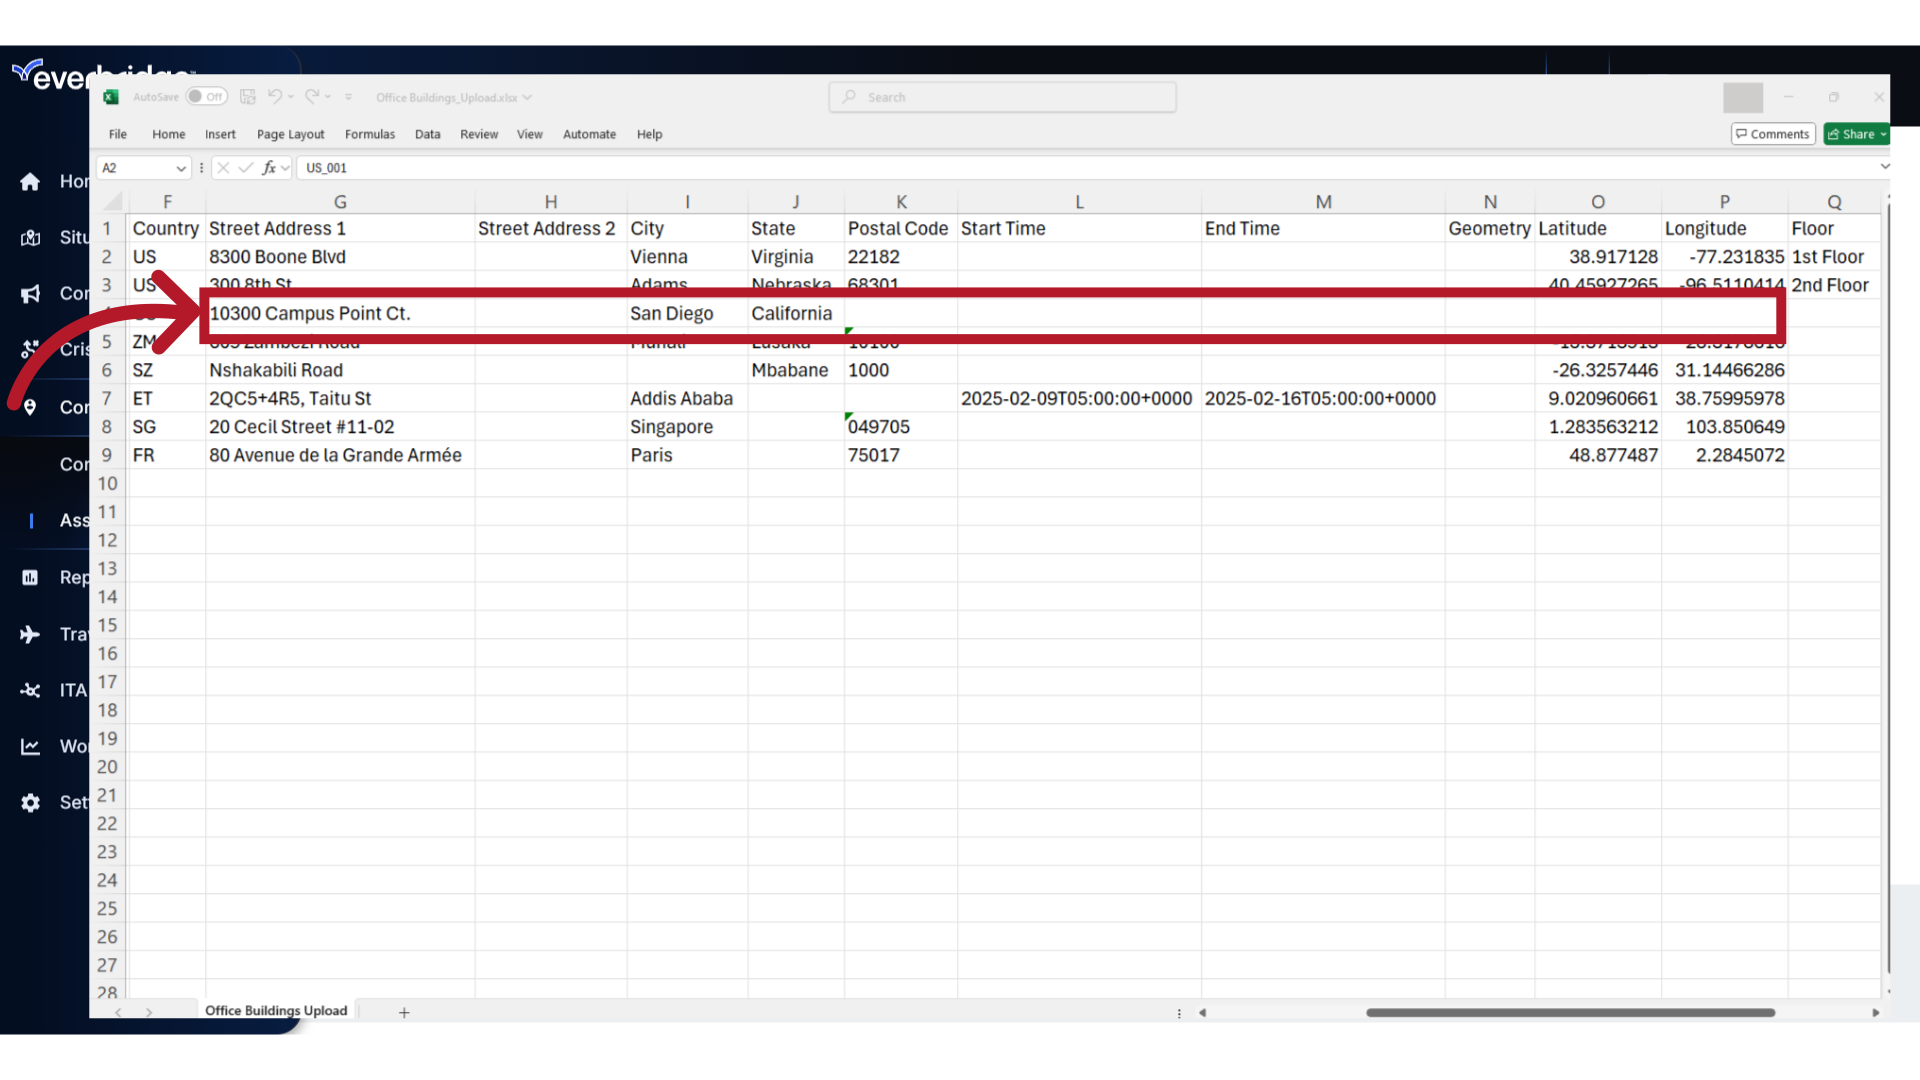Screen dimensions: 1920x1080
Task: Click the Reports icon in the sidebar
Action: click(29, 577)
